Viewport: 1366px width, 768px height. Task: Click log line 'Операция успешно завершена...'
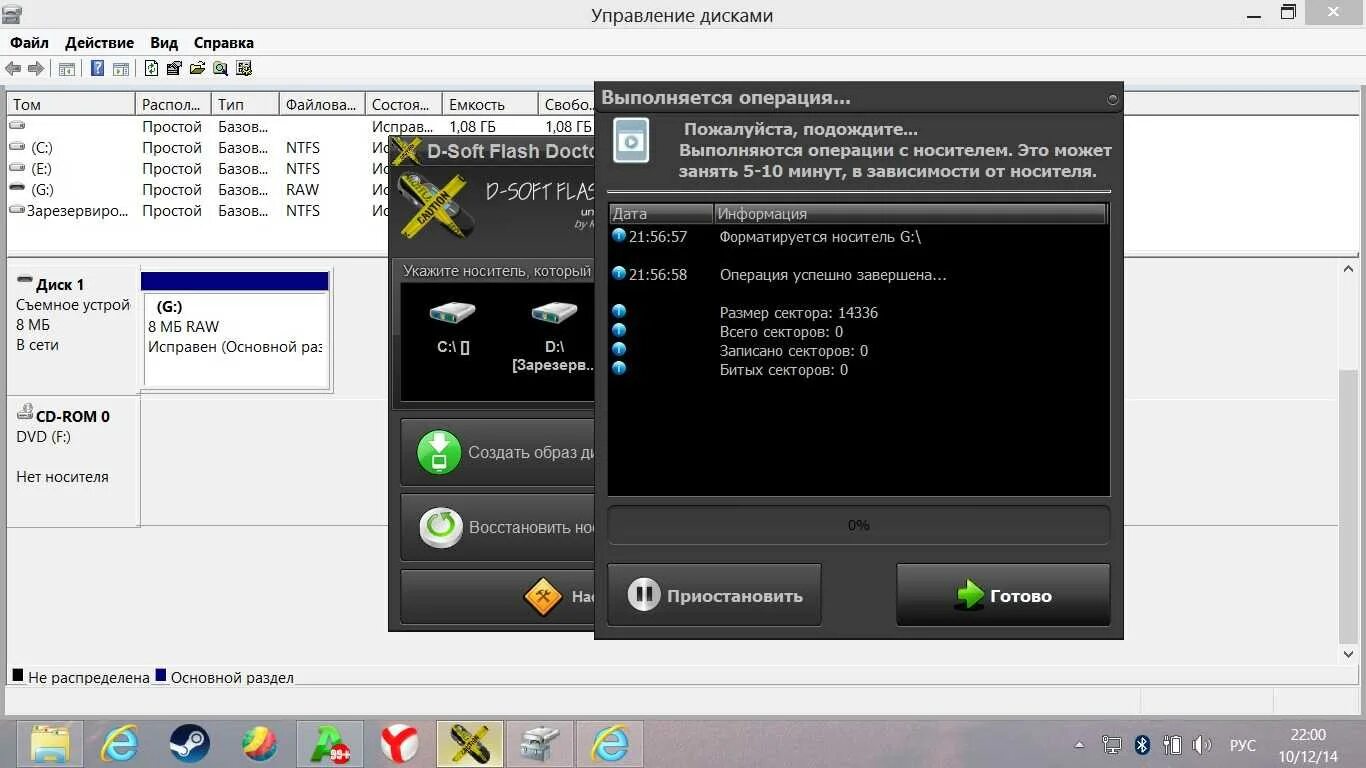[833, 275]
